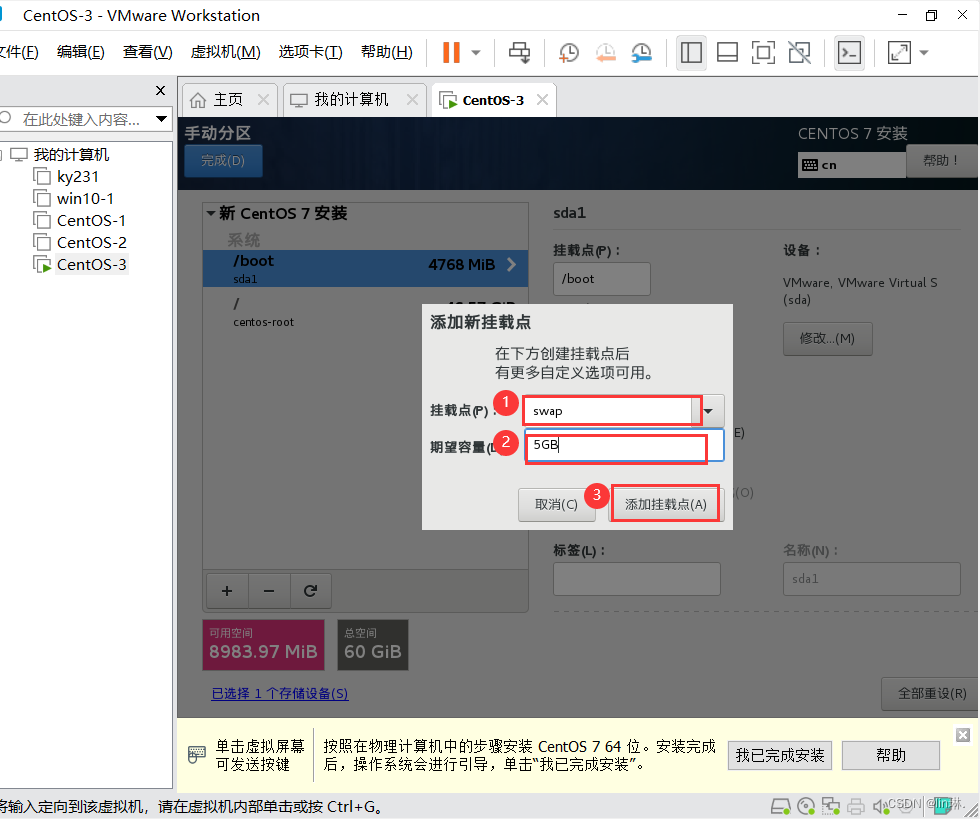The height and width of the screenshot is (819, 980).
Task: Click the swap mount point text field
Action: [609, 411]
